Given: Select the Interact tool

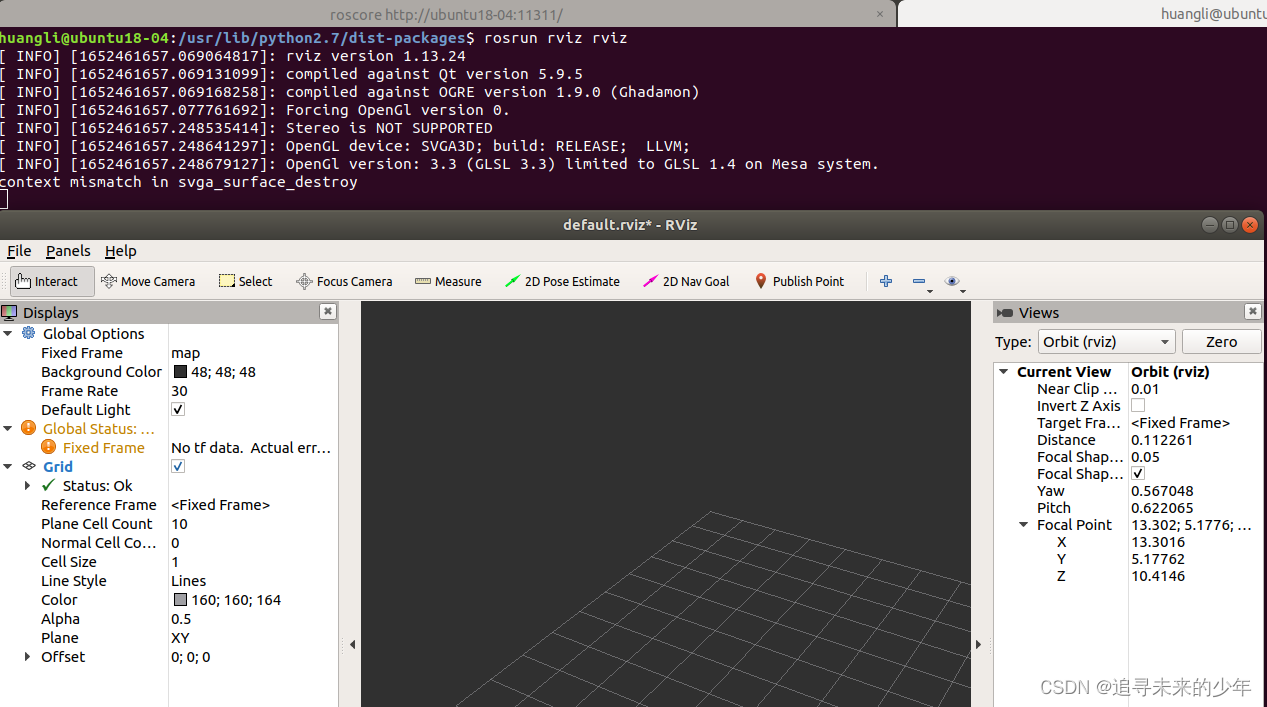Looking at the screenshot, I should (x=52, y=281).
